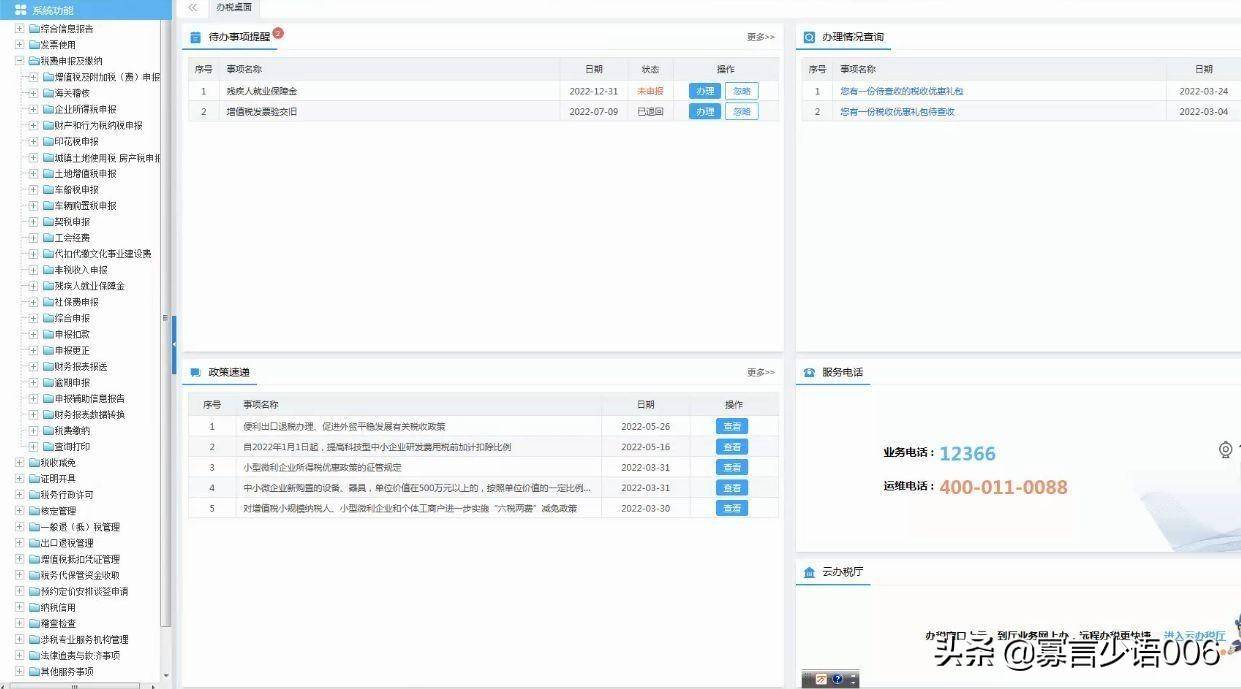The height and width of the screenshot is (689, 1241).
Task: Click the folder icon of 税费缴纳
Action: [48, 430]
